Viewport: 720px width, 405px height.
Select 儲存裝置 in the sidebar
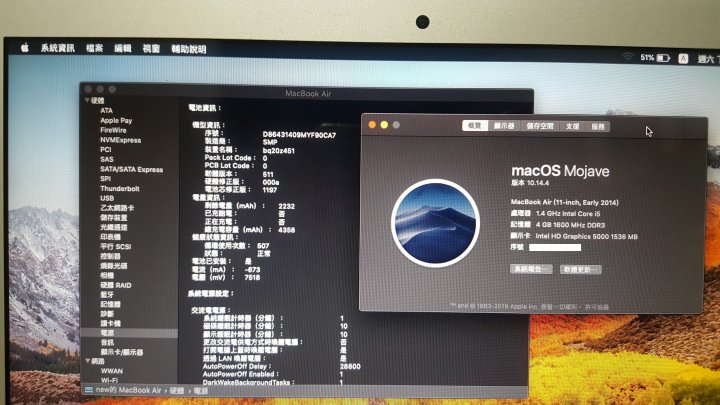click(114, 218)
